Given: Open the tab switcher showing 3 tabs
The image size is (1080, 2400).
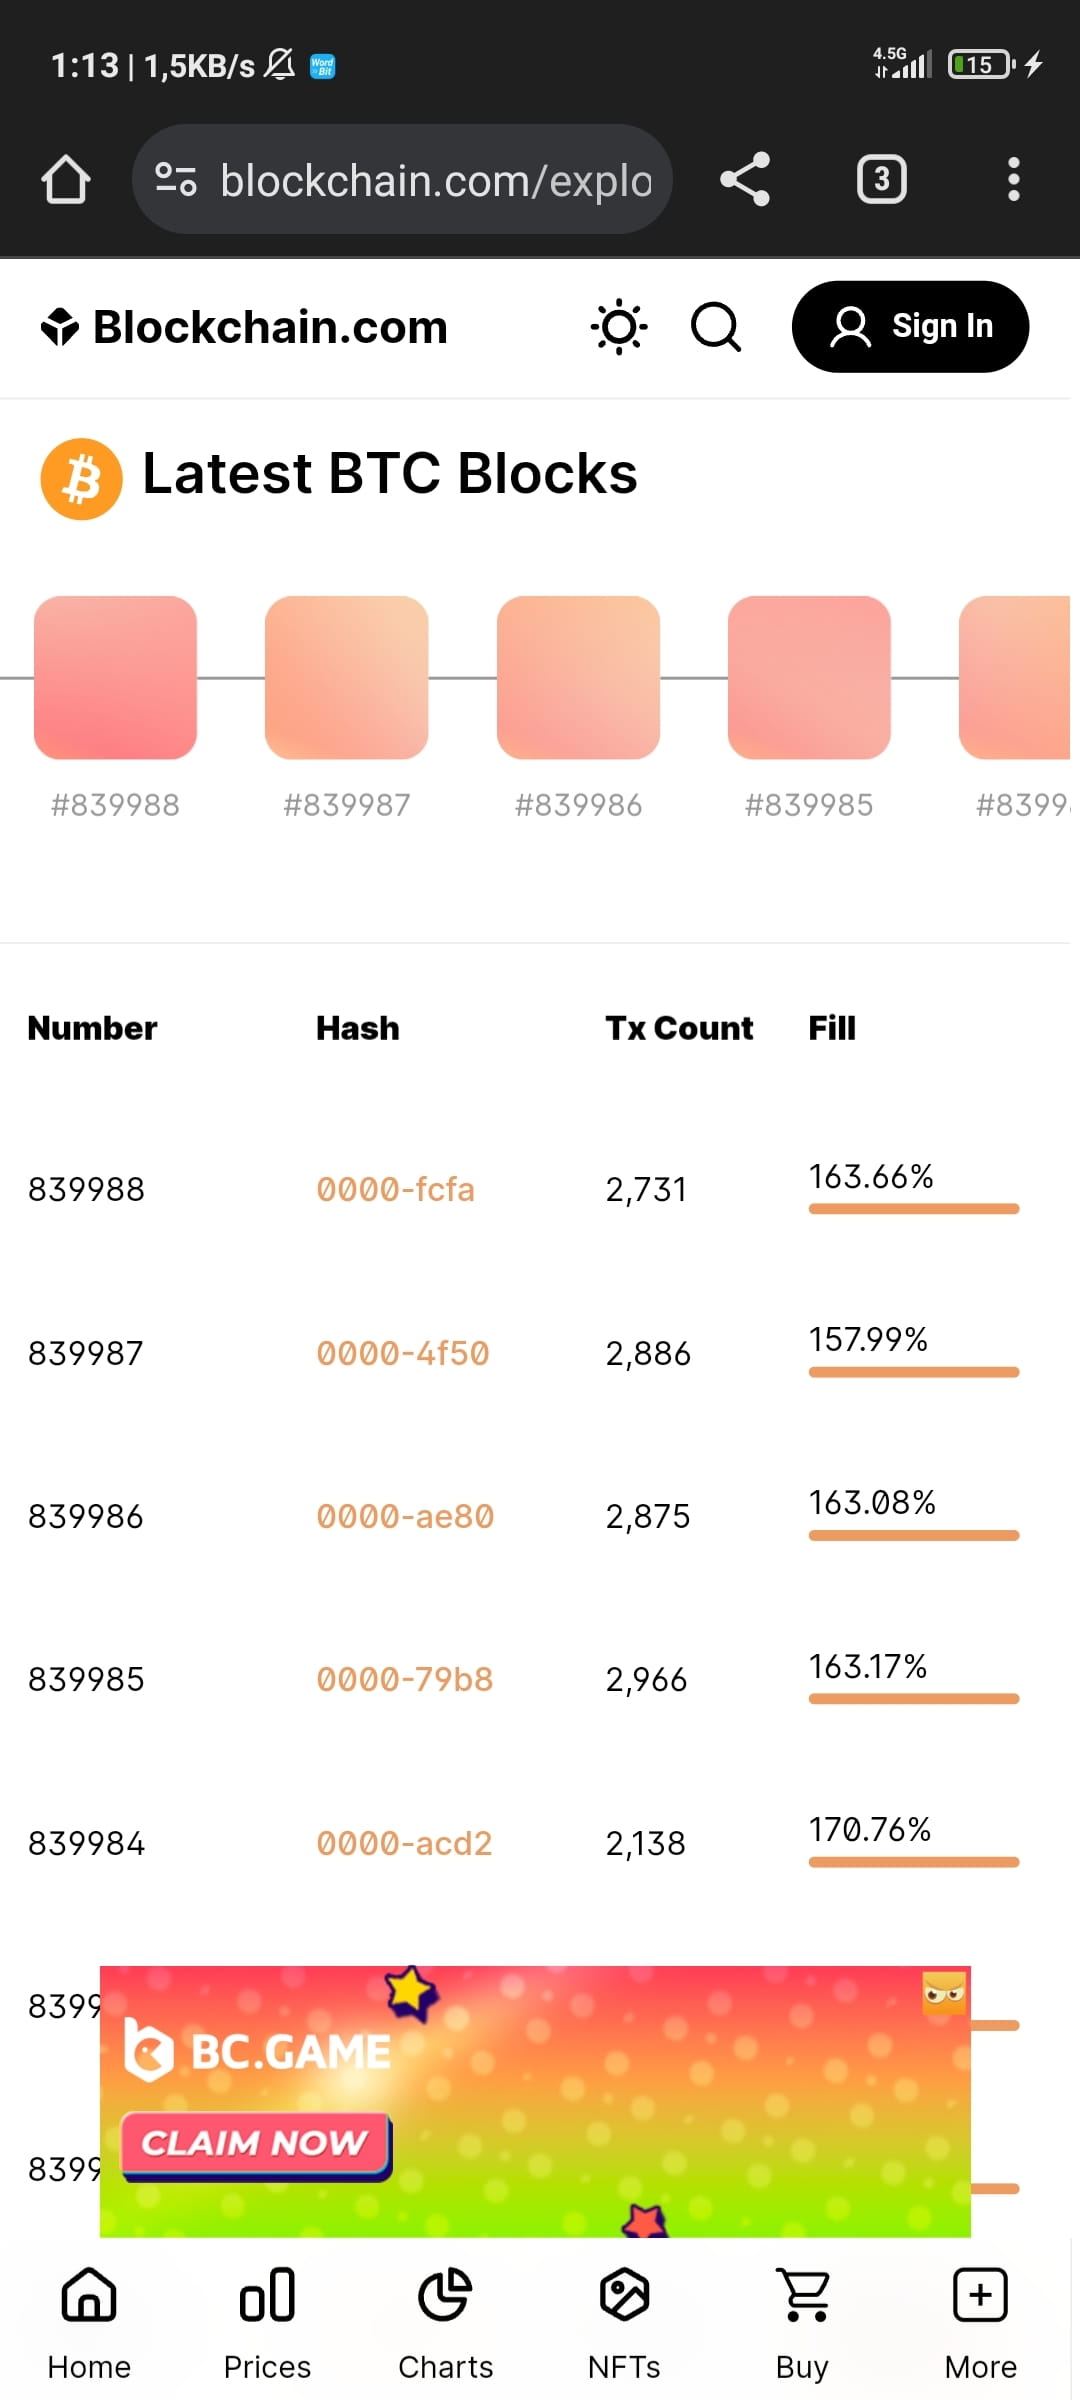Looking at the screenshot, I should 881,179.
